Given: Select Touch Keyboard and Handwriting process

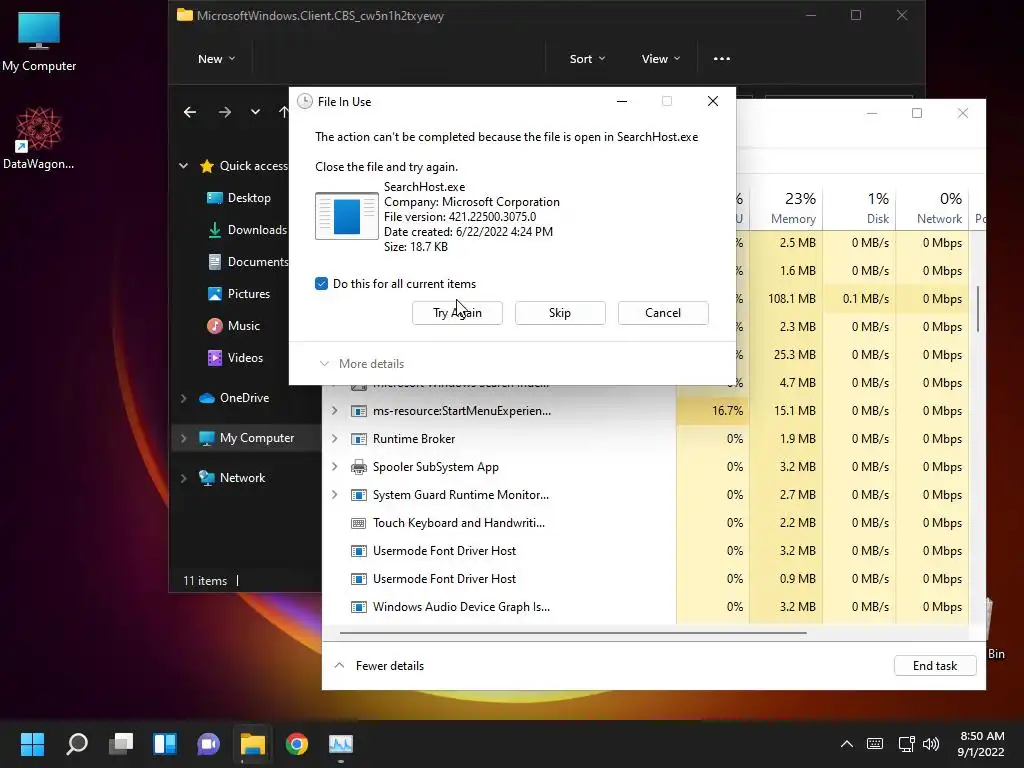Looking at the screenshot, I should click(x=645, y=523).
